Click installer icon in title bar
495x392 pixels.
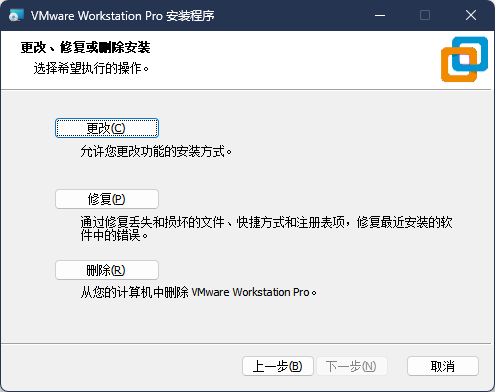coord(16,15)
